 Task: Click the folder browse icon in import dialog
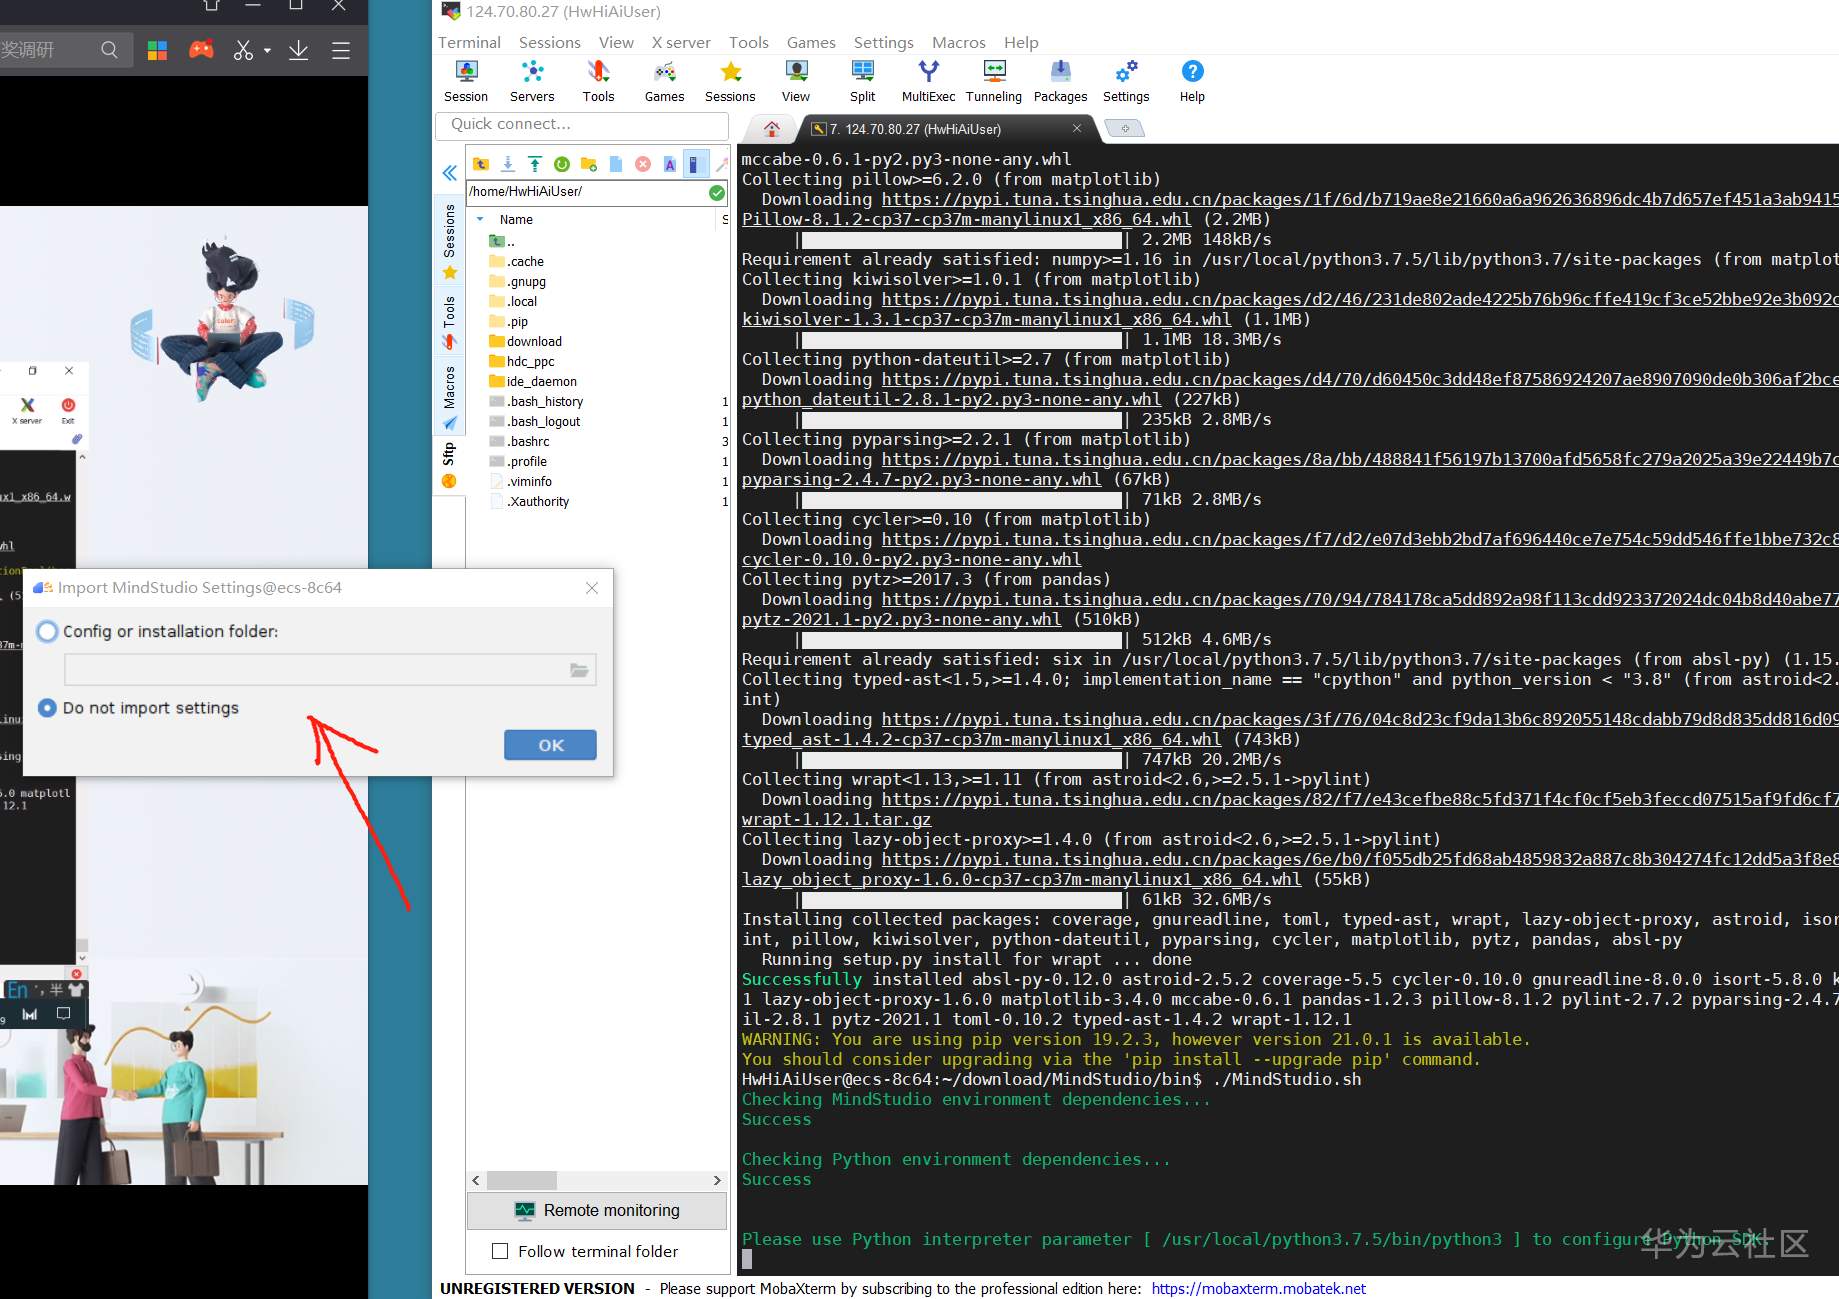[x=579, y=670]
